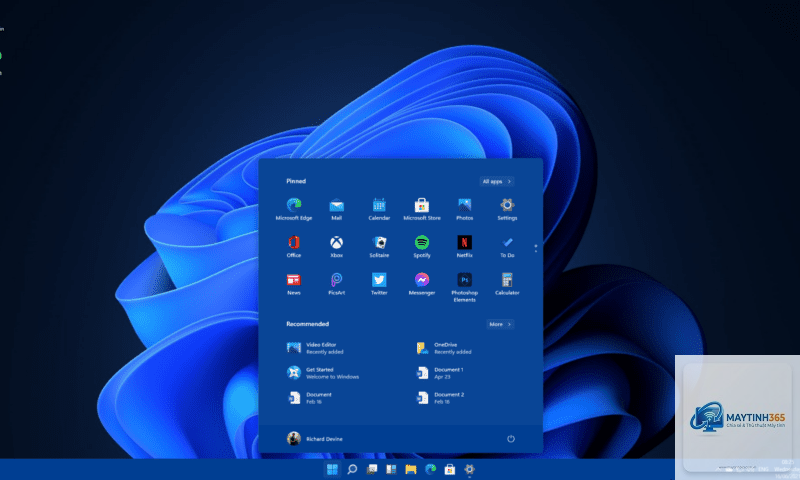Open the Twitter pinned app
800x480 pixels.
tap(379, 284)
